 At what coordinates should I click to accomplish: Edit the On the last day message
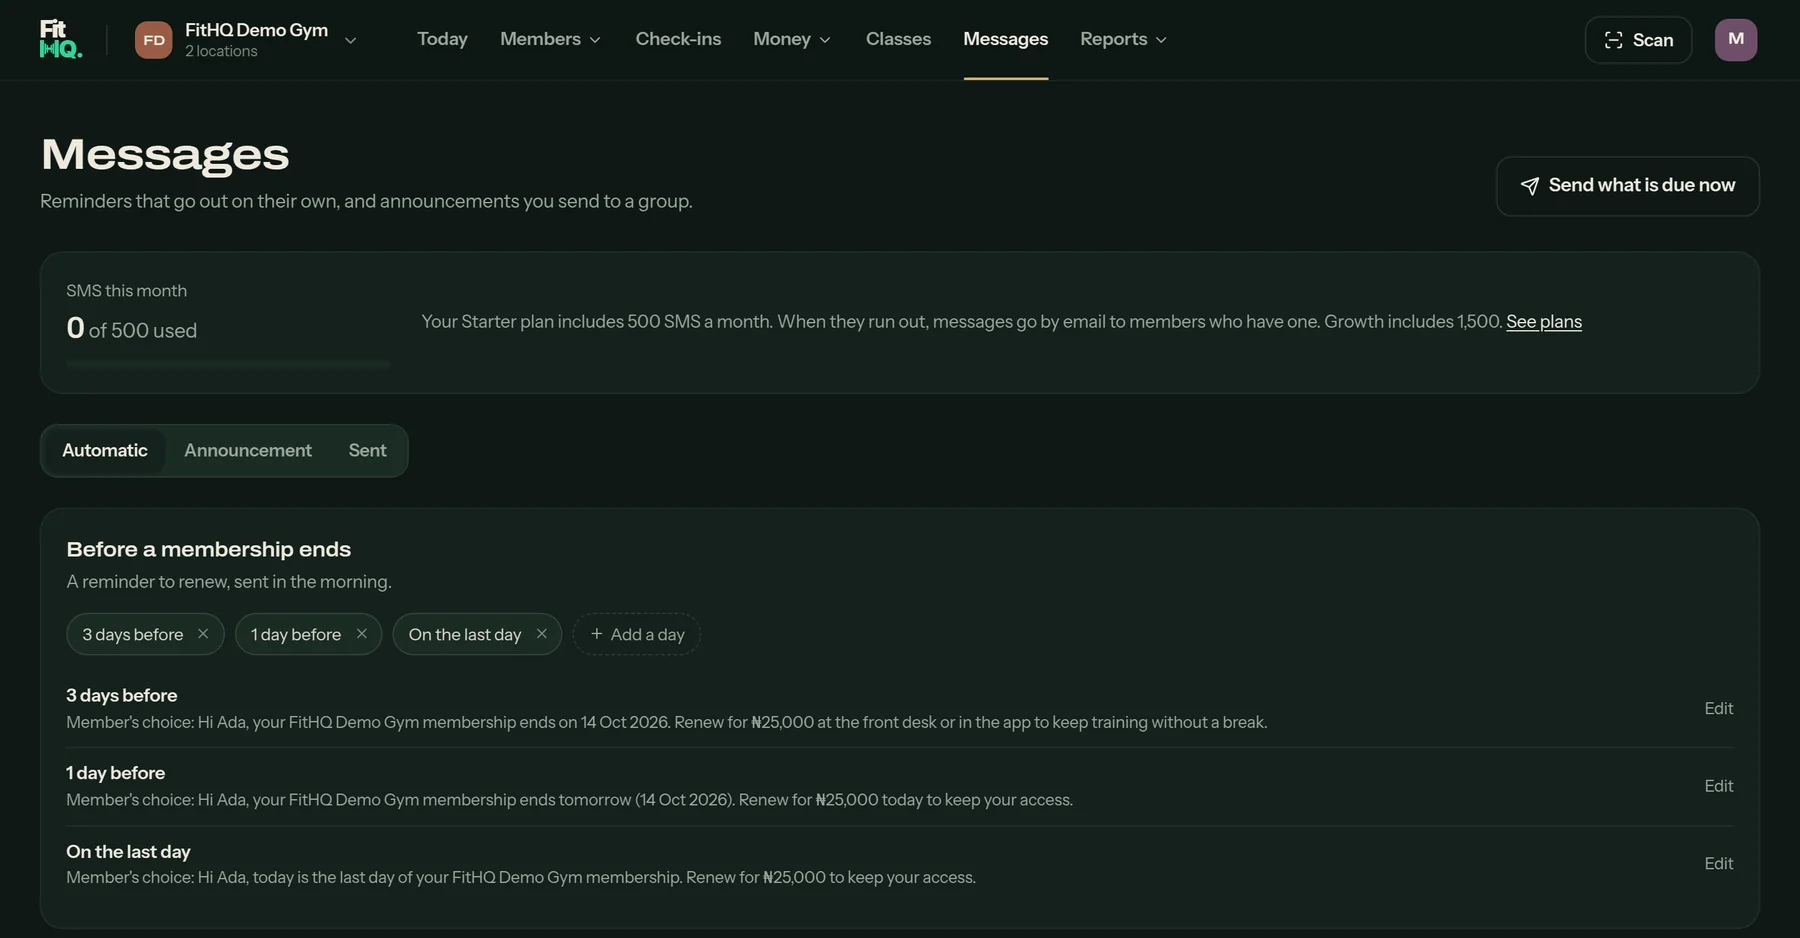pyautogui.click(x=1718, y=863)
